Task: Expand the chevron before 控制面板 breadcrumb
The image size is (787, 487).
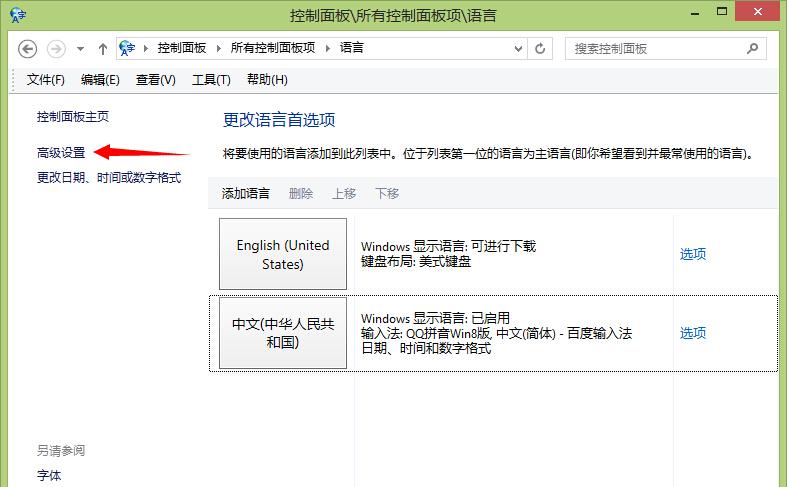Action: click(x=146, y=48)
